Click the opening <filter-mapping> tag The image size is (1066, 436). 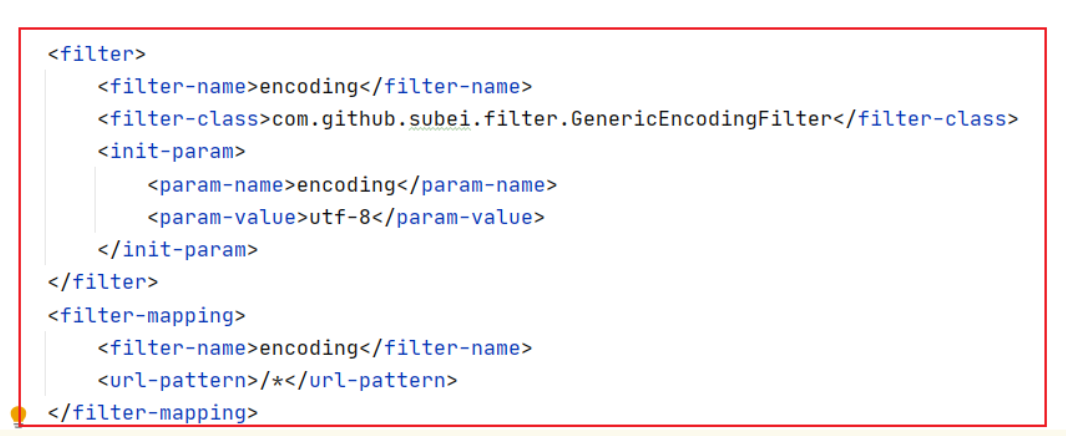click(x=146, y=315)
